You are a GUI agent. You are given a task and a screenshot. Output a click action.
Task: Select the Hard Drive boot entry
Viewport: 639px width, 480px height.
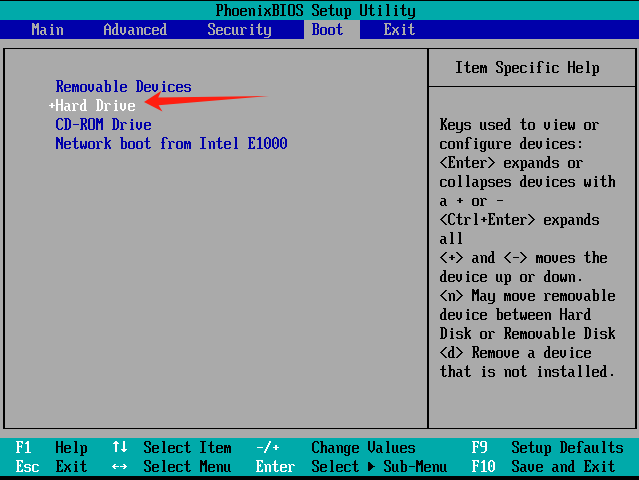[x=95, y=106]
